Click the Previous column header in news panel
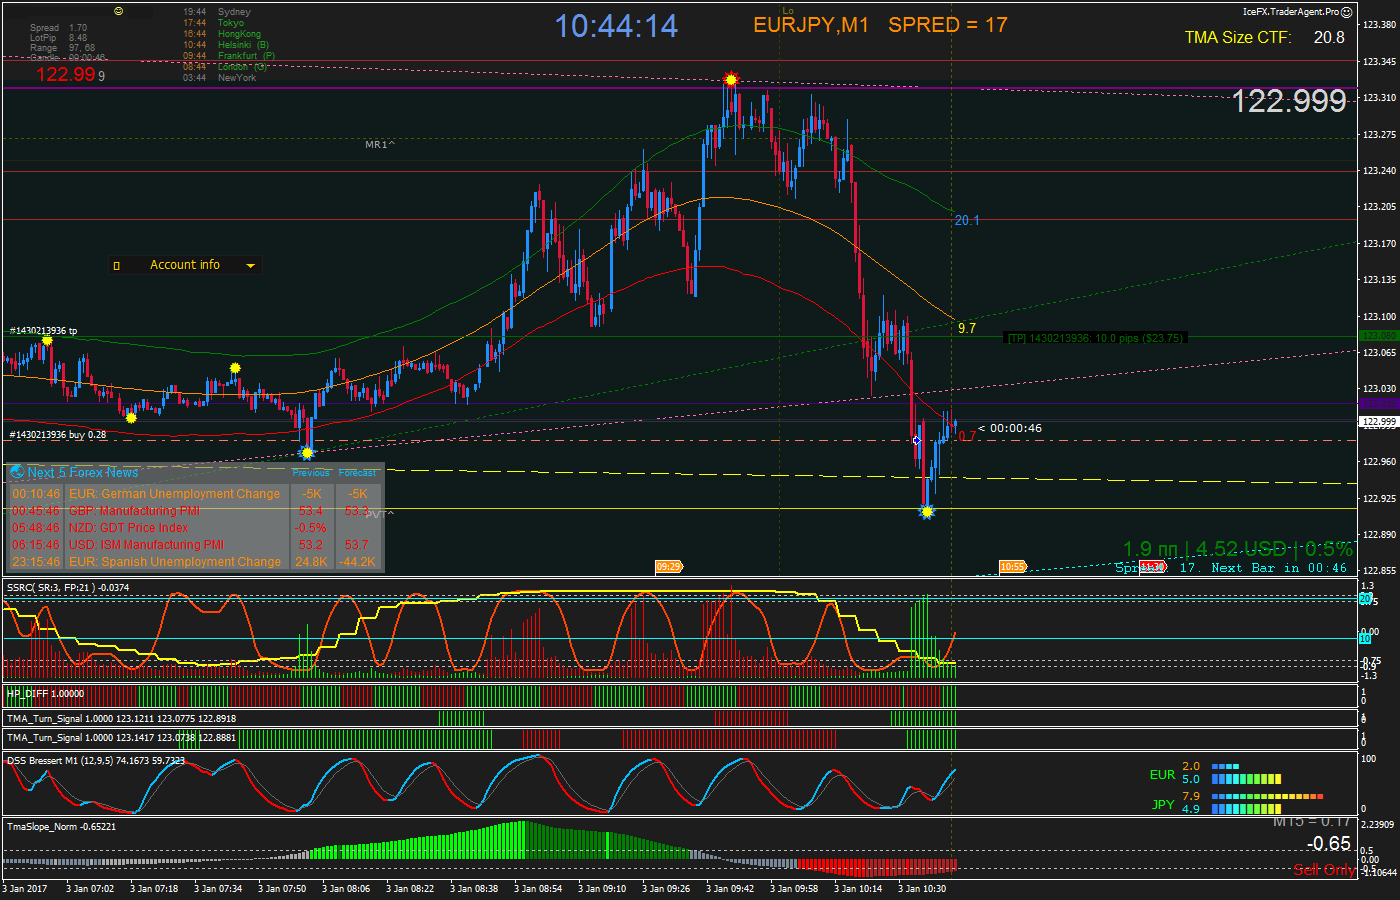This screenshot has height=900, width=1400. (x=311, y=473)
